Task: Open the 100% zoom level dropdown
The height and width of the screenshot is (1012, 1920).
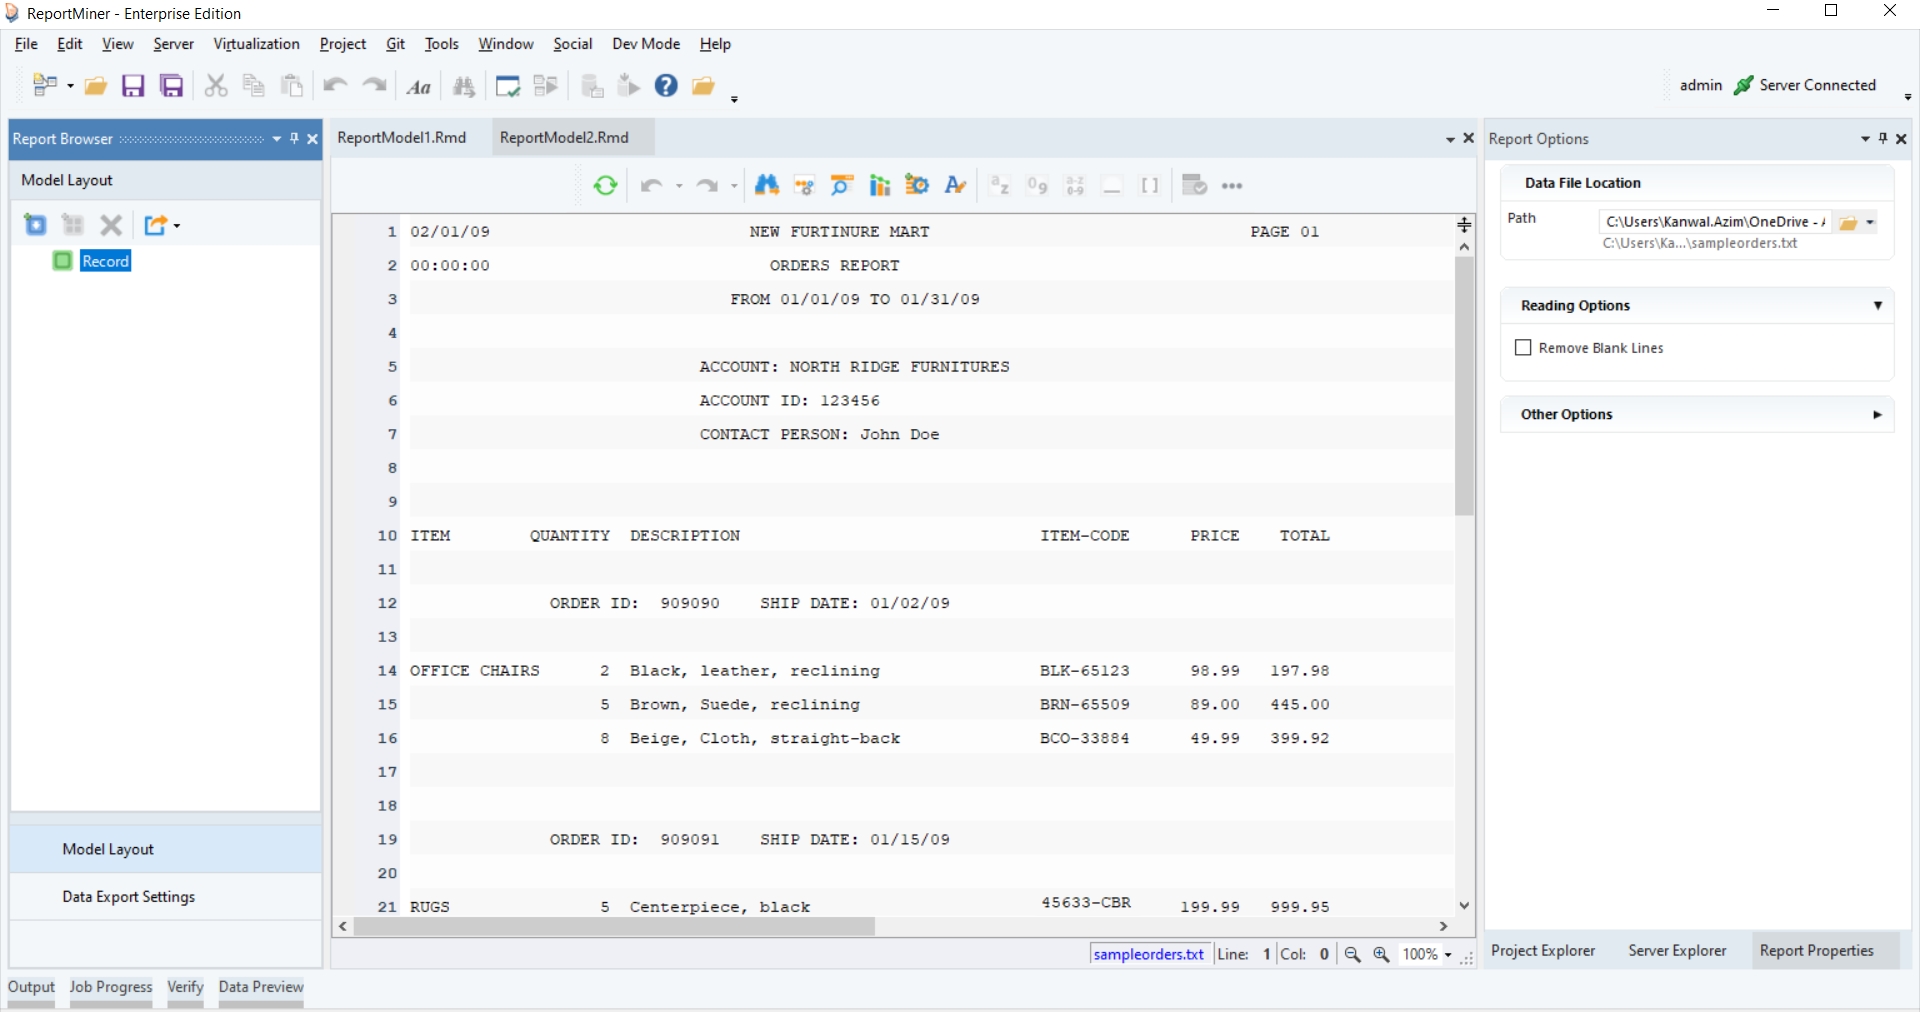Action: tap(1447, 955)
